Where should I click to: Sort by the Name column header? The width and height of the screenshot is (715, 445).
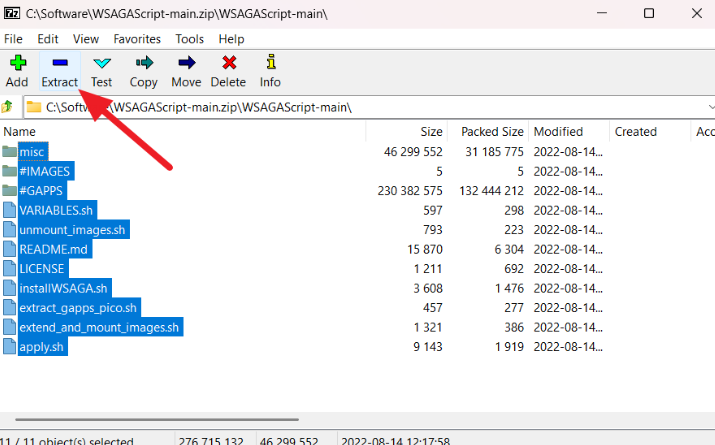(x=183, y=131)
